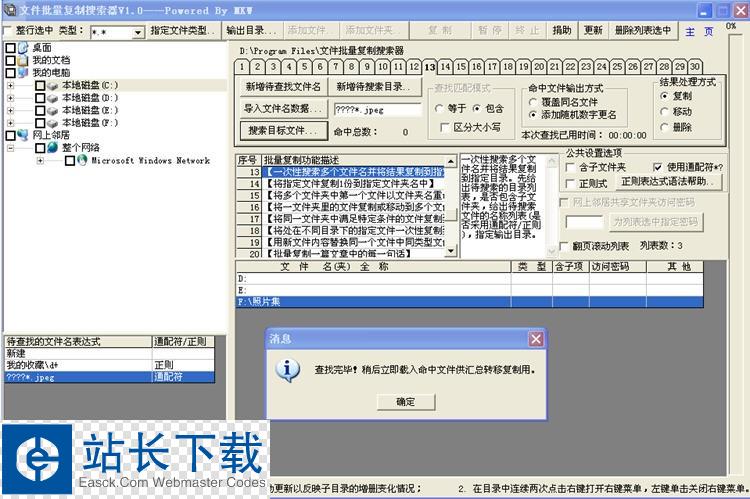750x499 pixels.
Task: Click 指定文件类型 toolbar button
Action: point(183,31)
